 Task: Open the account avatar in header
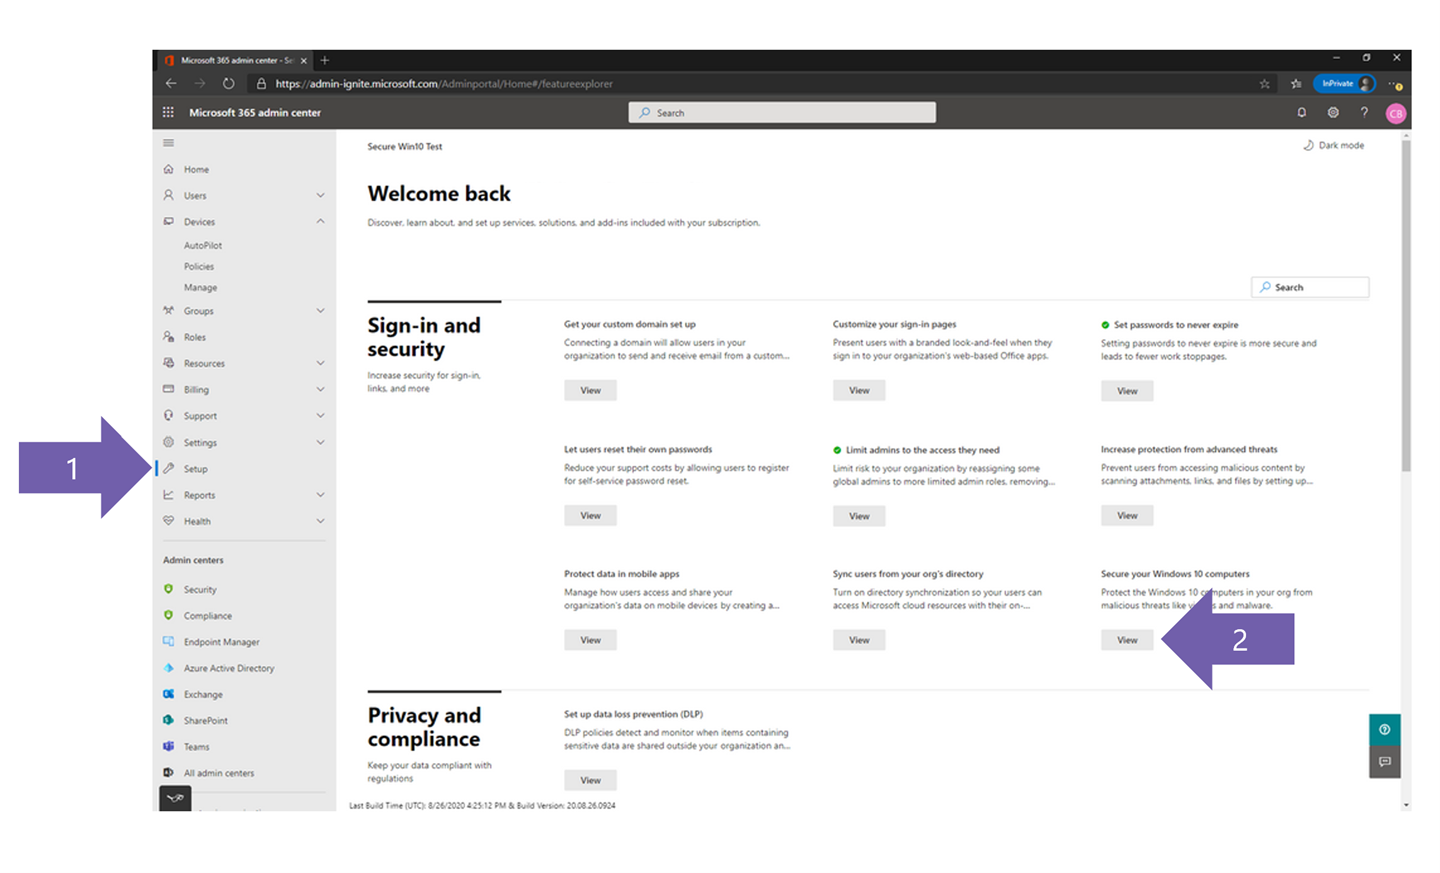[1396, 113]
